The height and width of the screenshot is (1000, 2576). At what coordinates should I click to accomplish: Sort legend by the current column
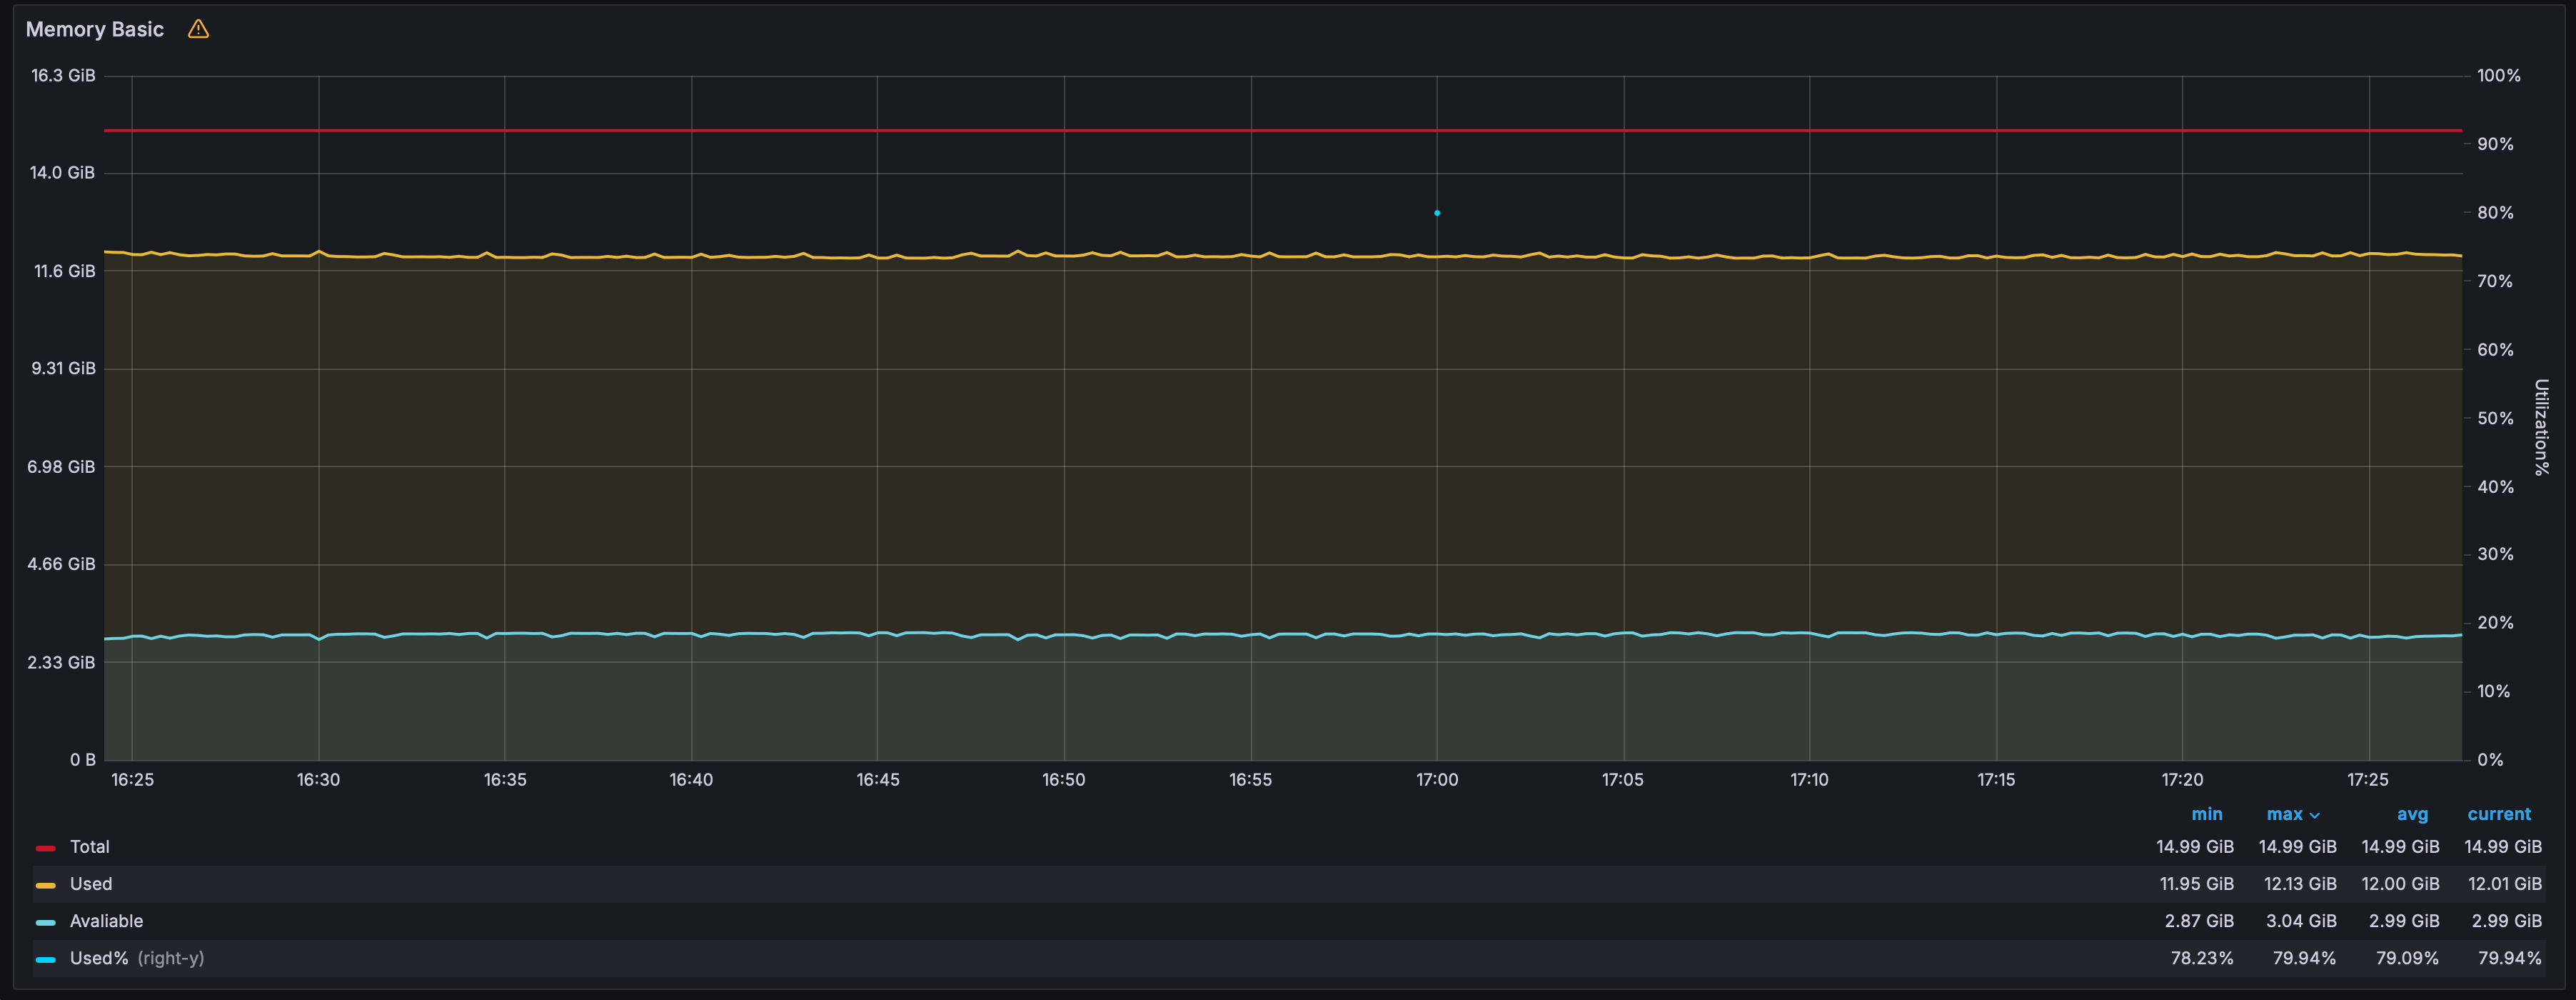[2498, 814]
